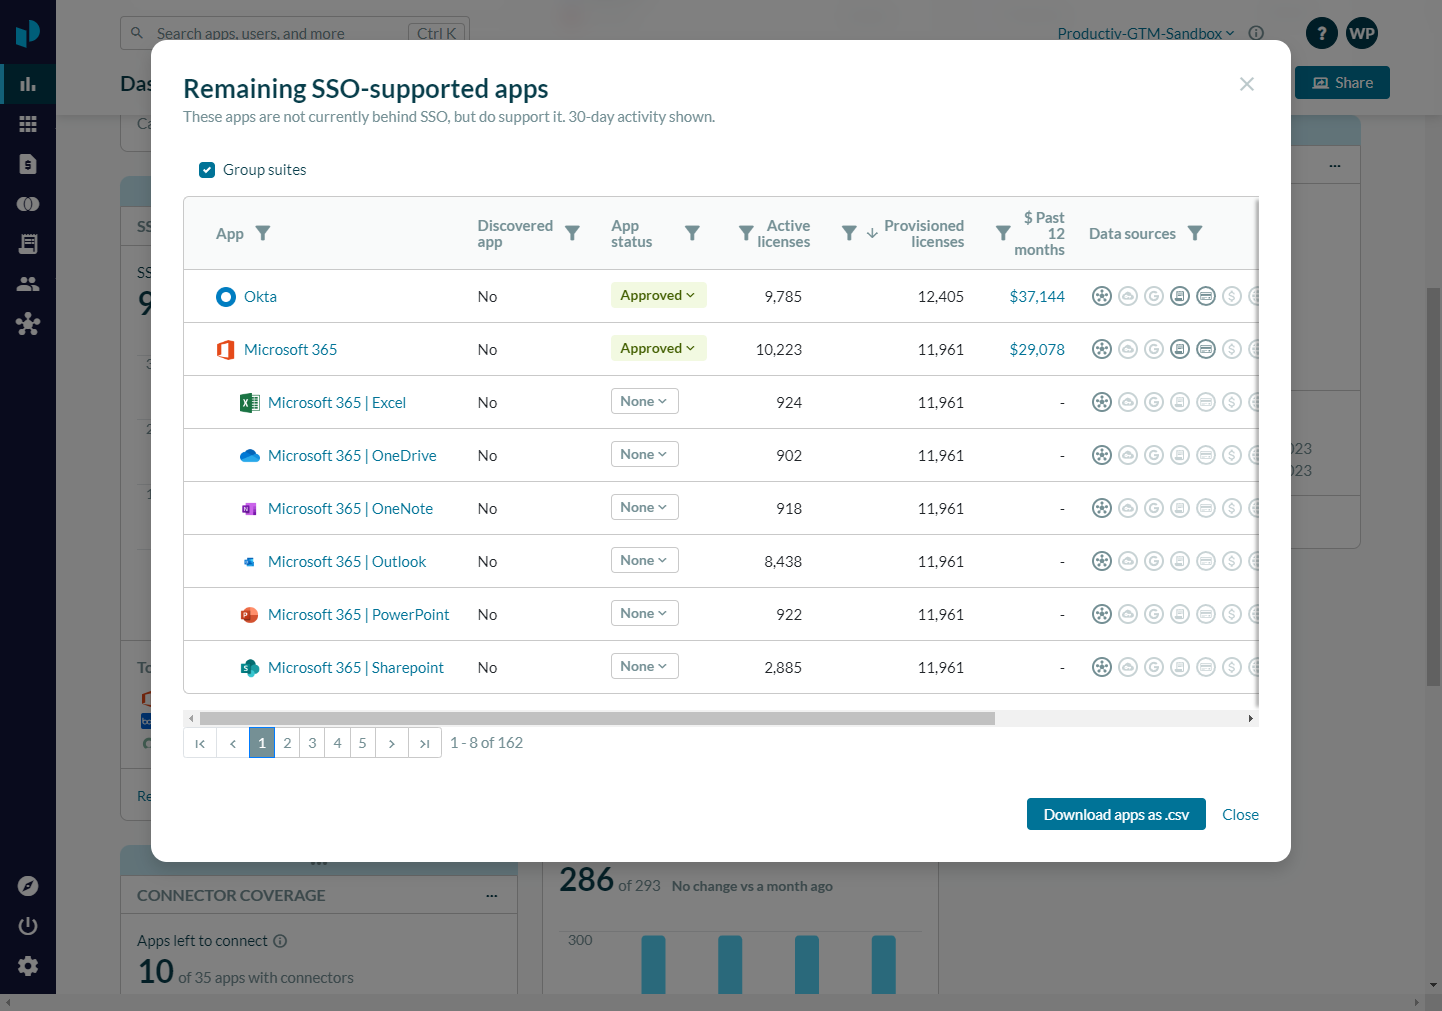
Task: Click the Google data source icon for Microsoft 365
Action: click(x=1154, y=349)
